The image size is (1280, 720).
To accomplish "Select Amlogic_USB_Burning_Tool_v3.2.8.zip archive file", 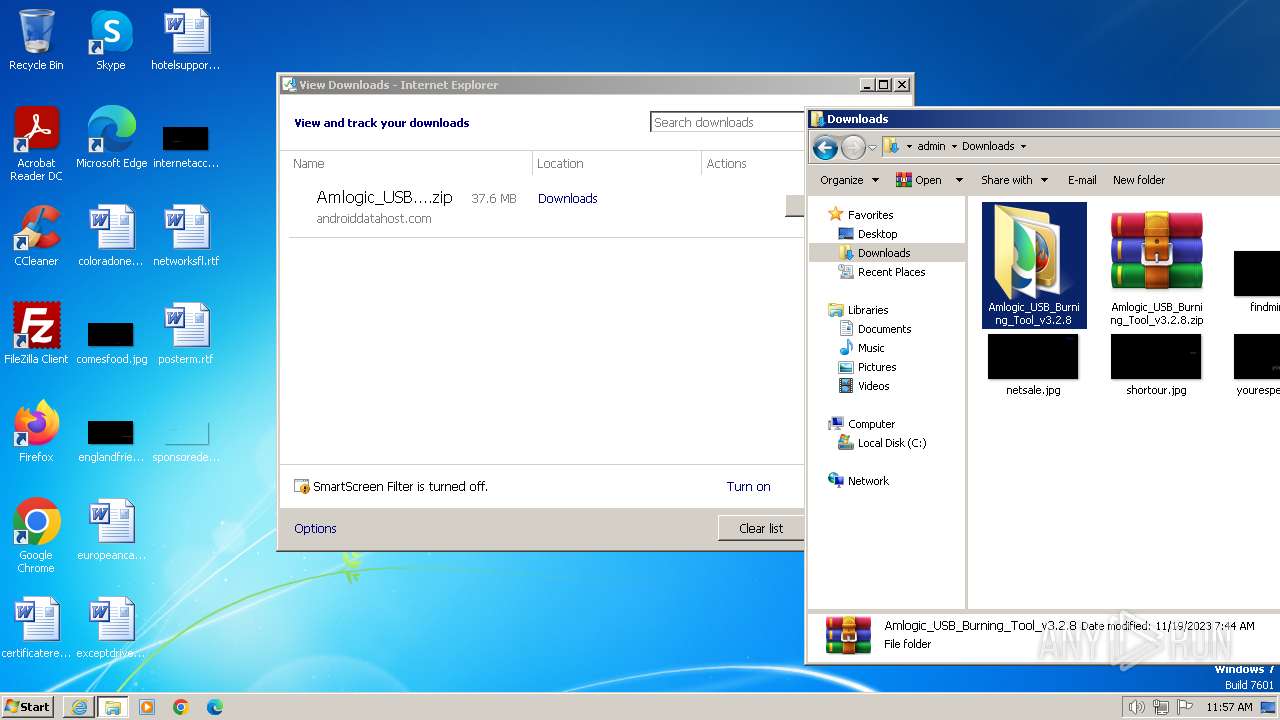I will 1157,266.
